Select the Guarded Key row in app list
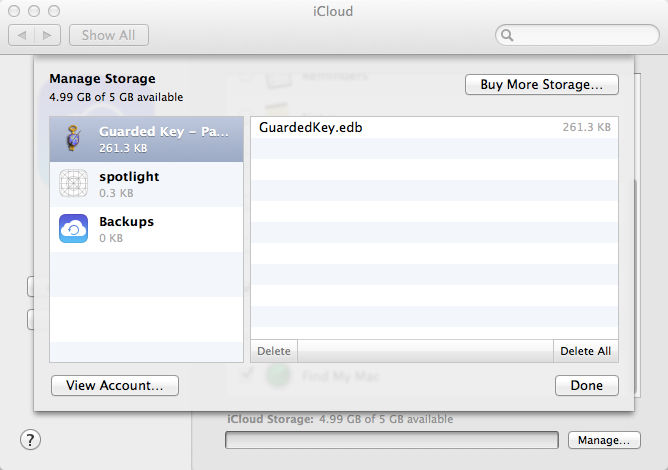The height and width of the screenshot is (470, 668). click(147, 139)
